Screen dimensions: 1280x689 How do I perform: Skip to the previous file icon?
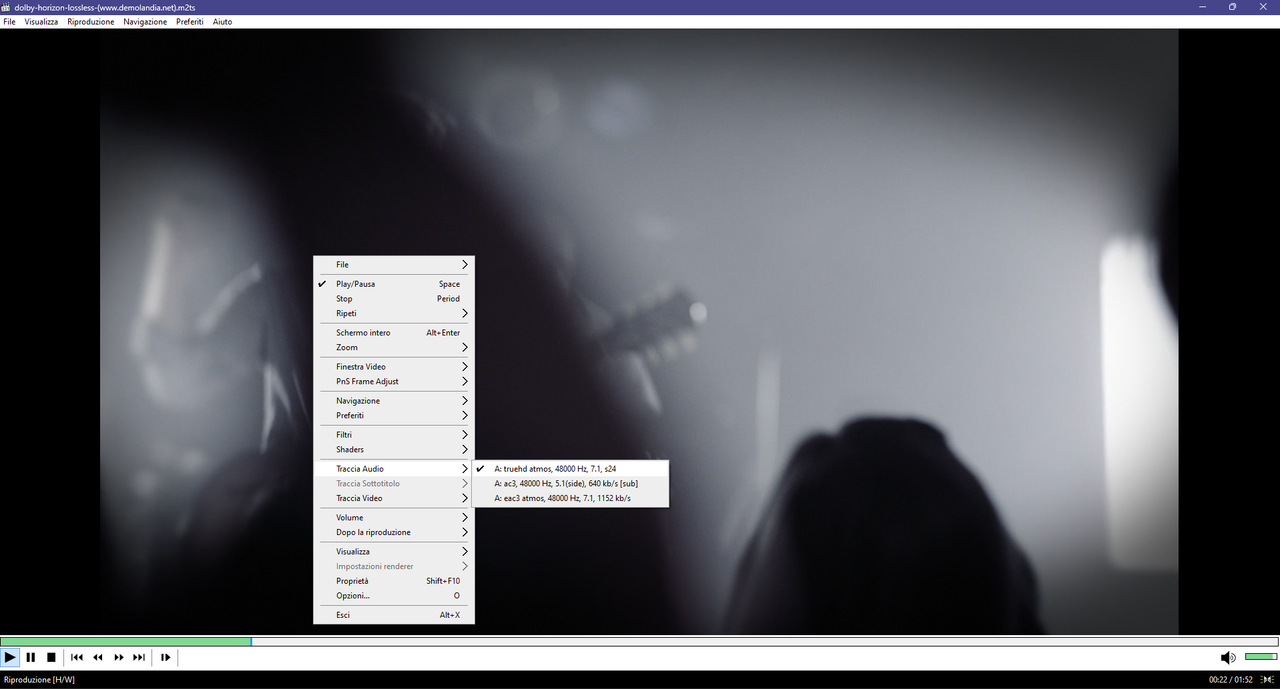(x=77, y=657)
